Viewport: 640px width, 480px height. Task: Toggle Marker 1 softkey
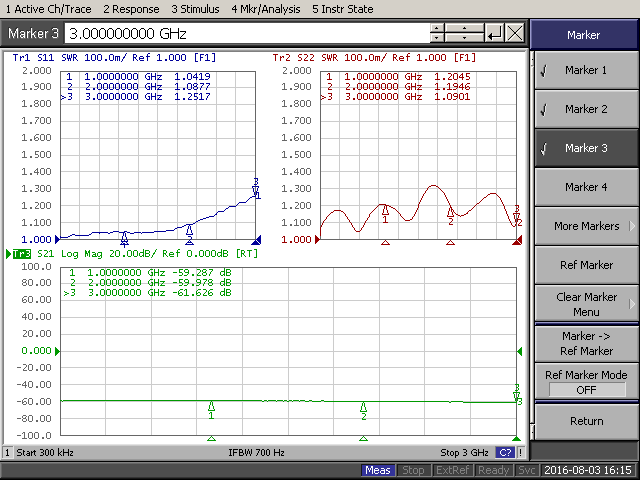(x=586, y=70)
